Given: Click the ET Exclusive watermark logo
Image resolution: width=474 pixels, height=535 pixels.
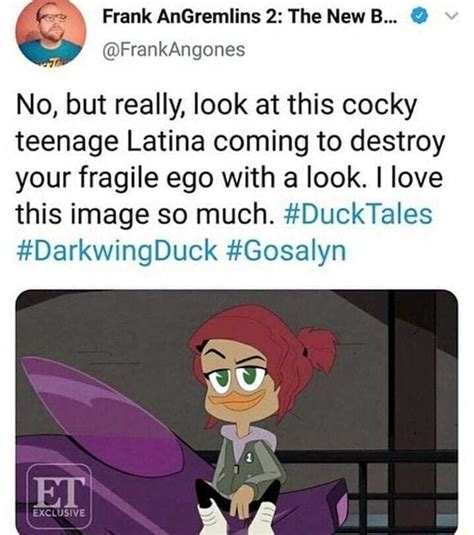Looking at the screenshot, I should tap(59, 495).
